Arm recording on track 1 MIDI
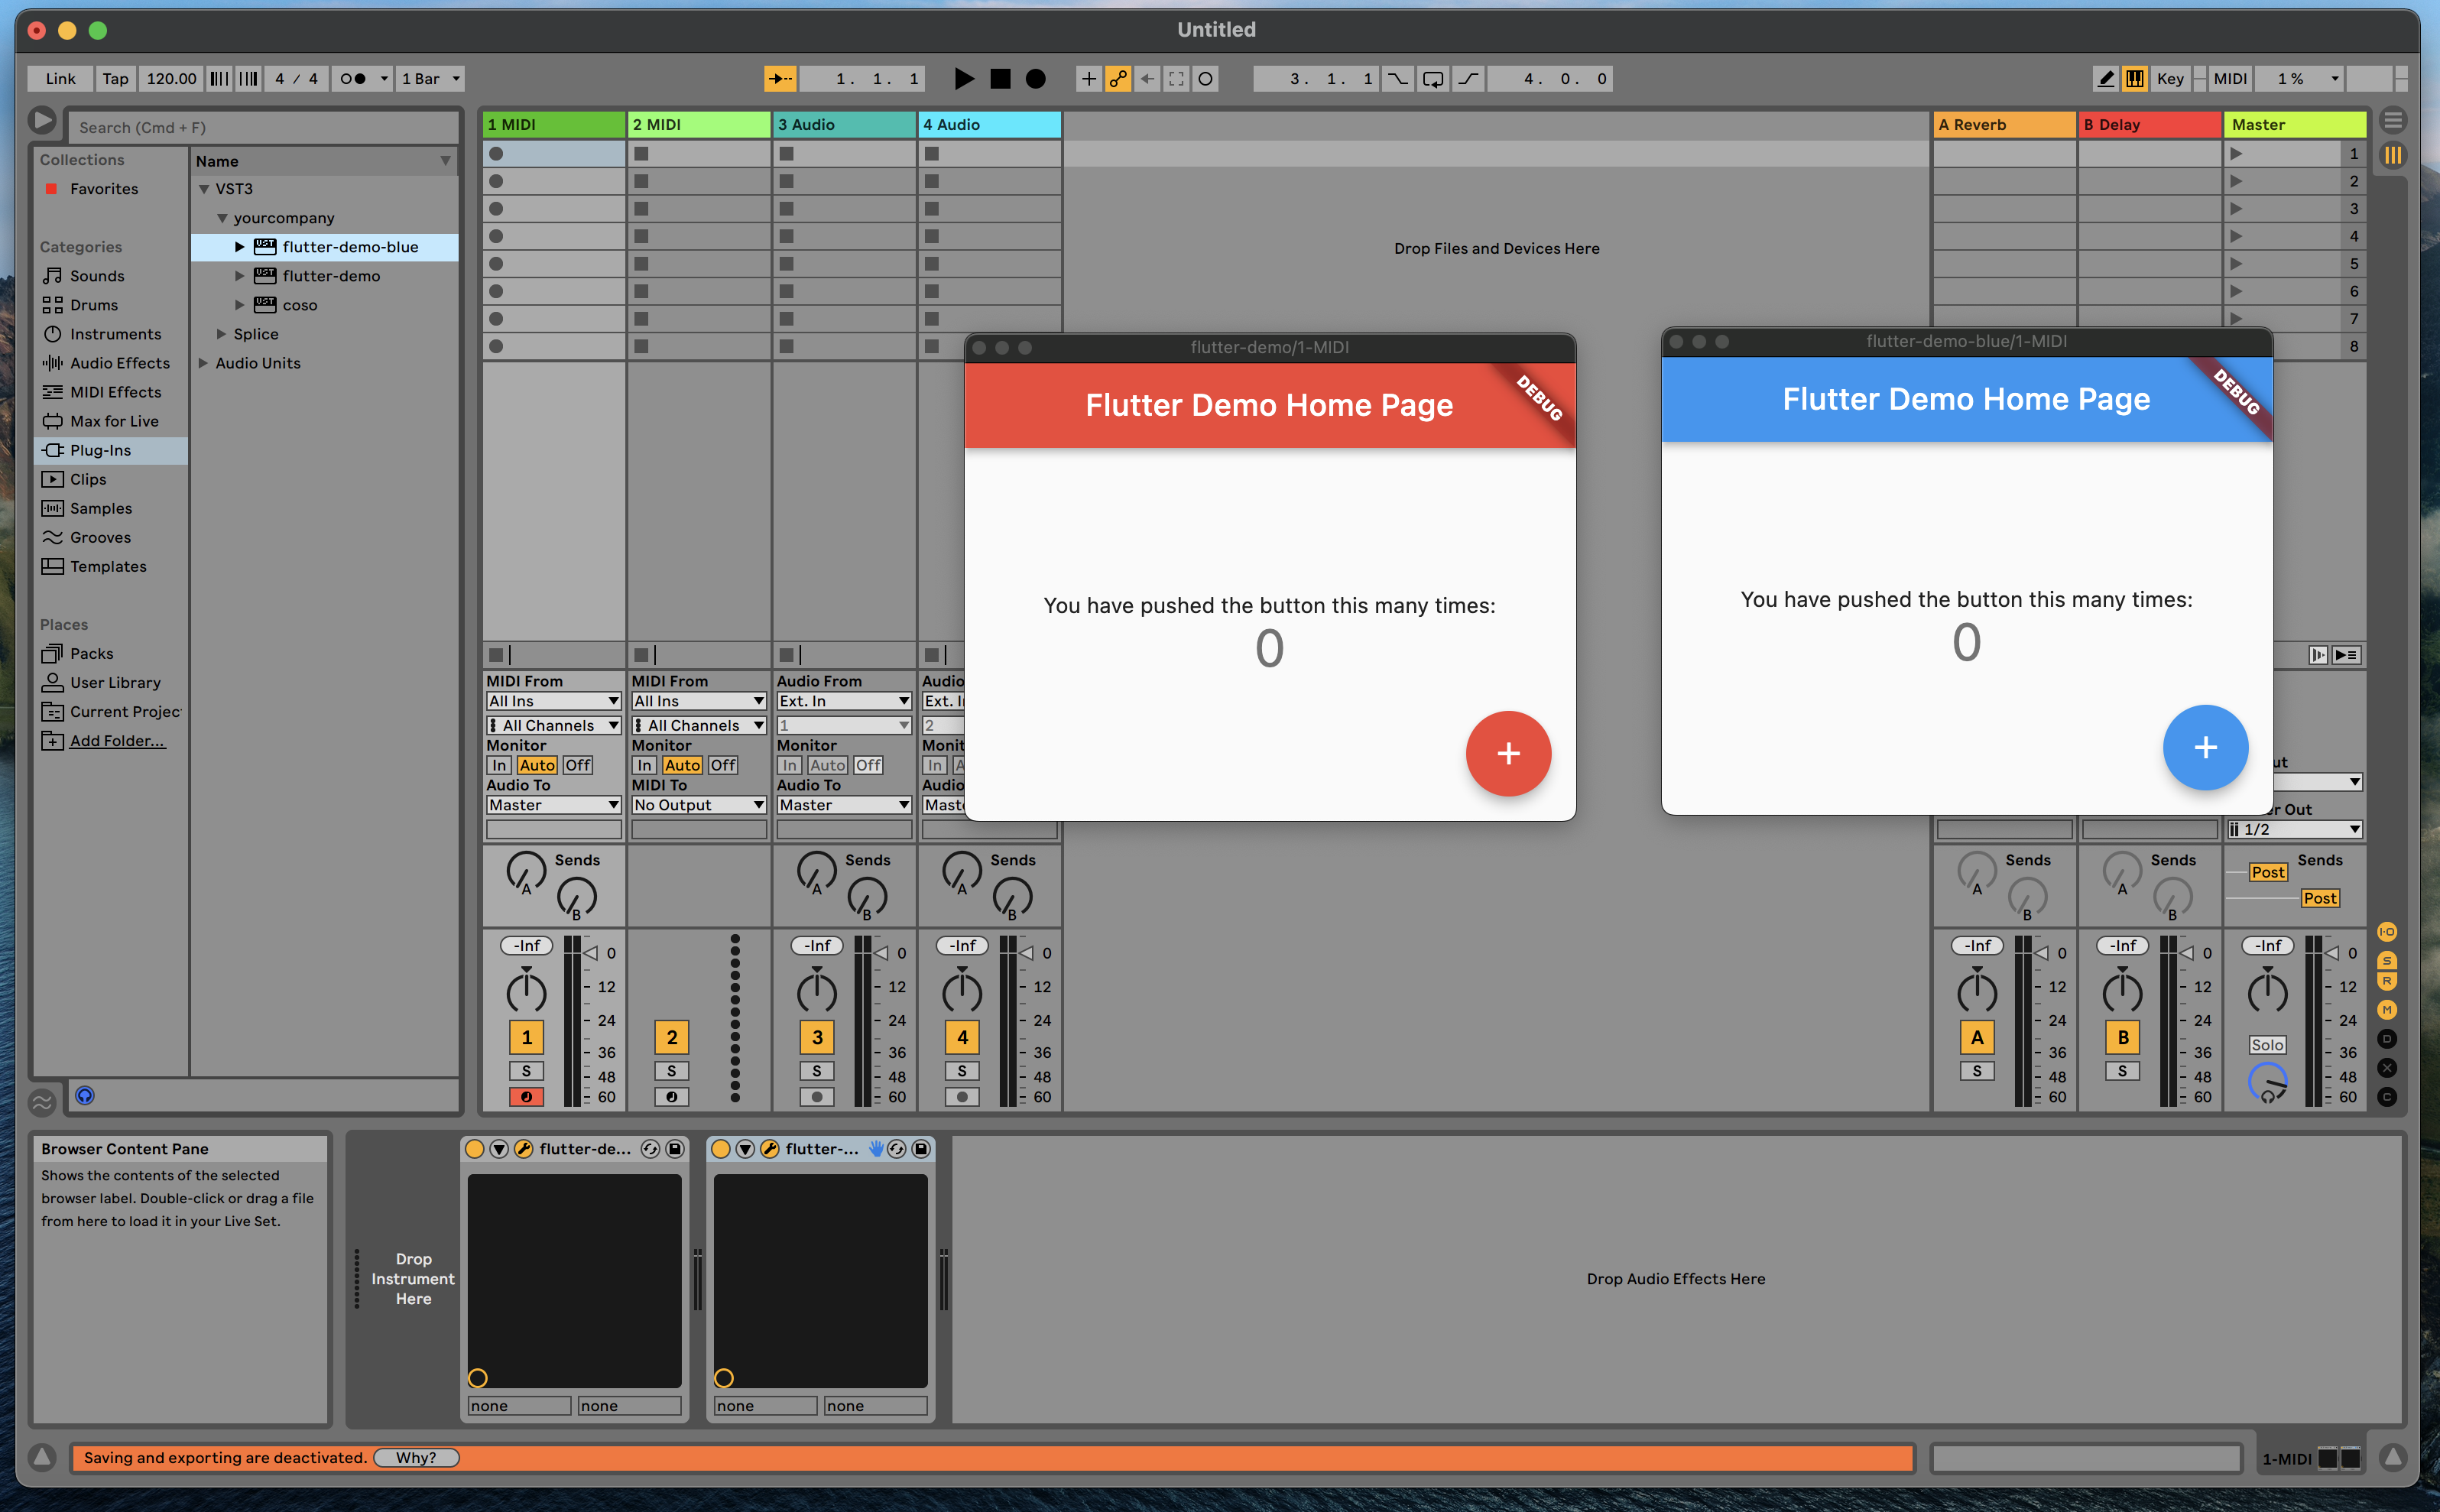This screenshot has width=2440, height=1512. [x=526, y=1096]
